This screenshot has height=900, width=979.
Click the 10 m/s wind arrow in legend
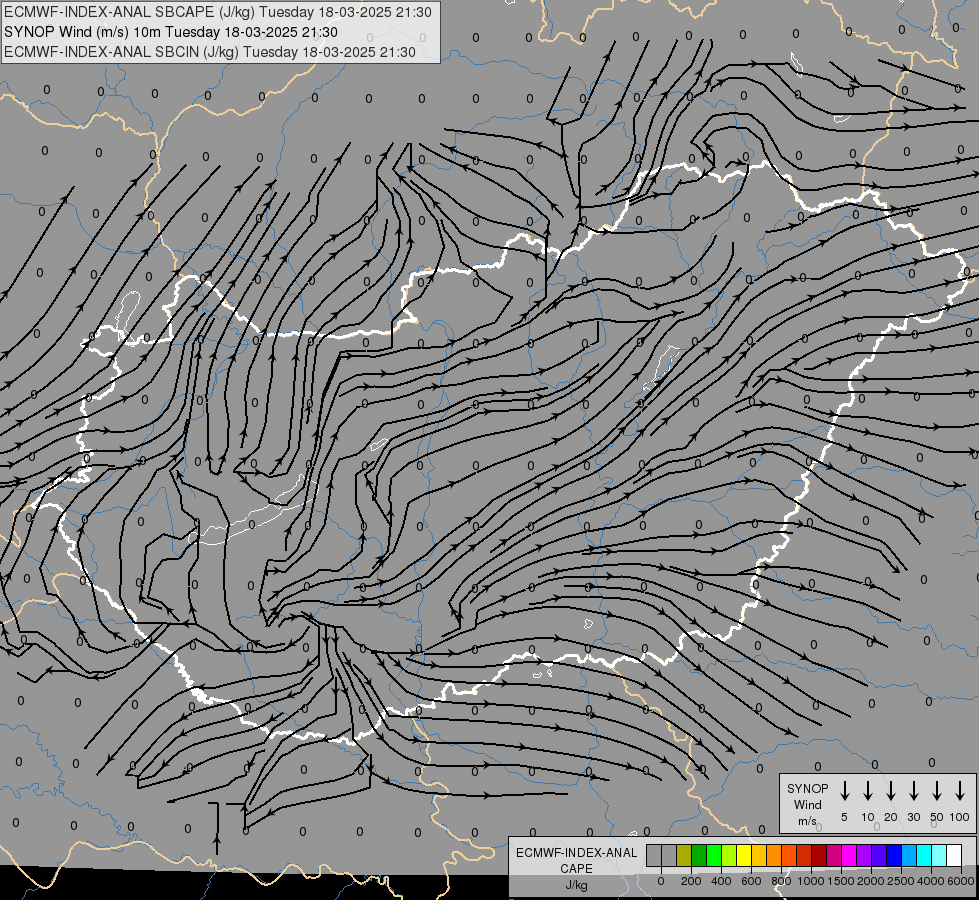click(867, 791)
